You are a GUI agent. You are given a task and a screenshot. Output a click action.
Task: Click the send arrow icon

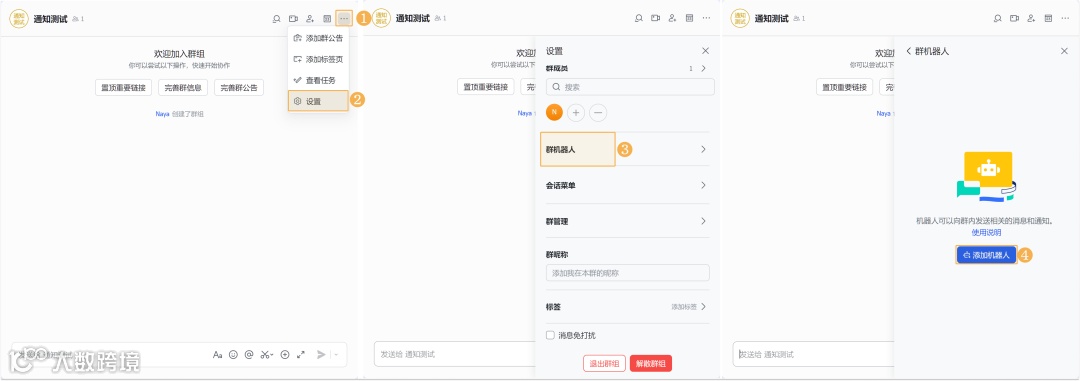321,355
